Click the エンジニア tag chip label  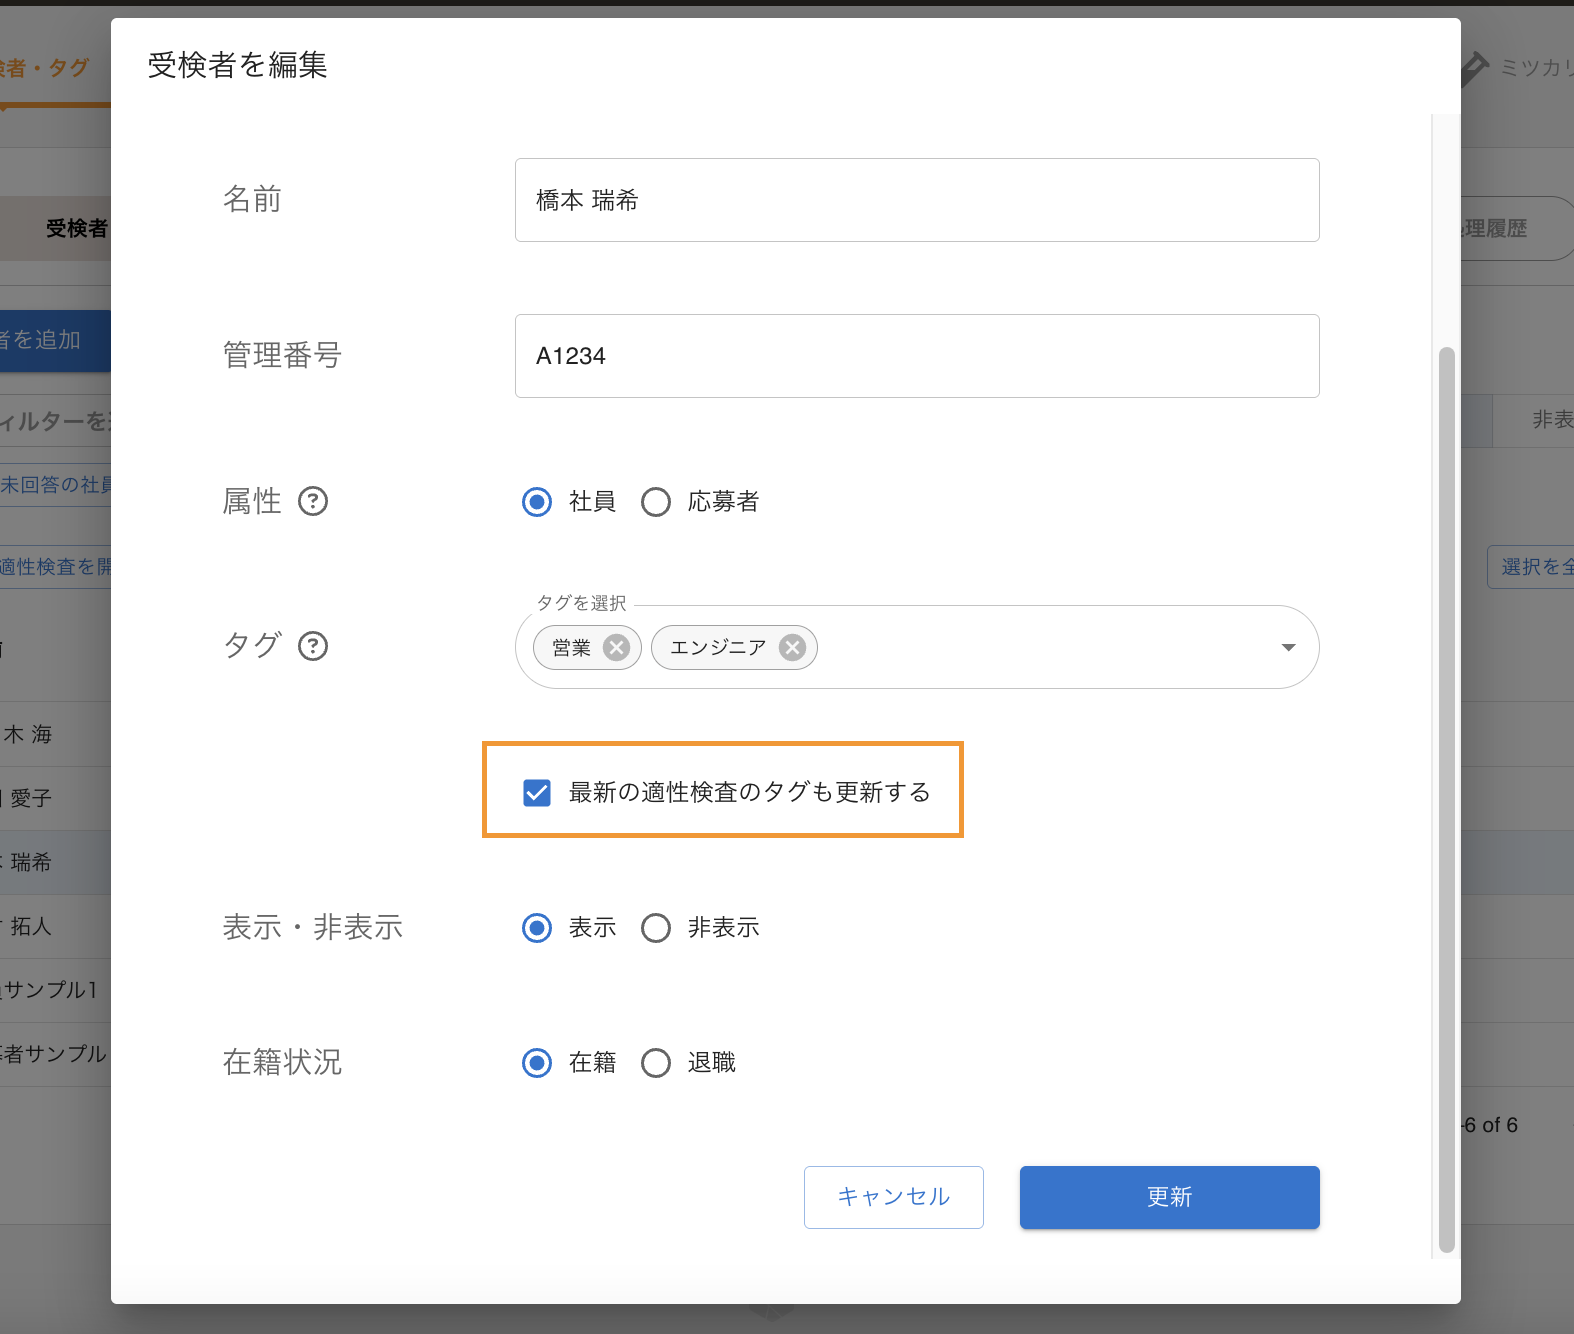(x=718, y=648)
